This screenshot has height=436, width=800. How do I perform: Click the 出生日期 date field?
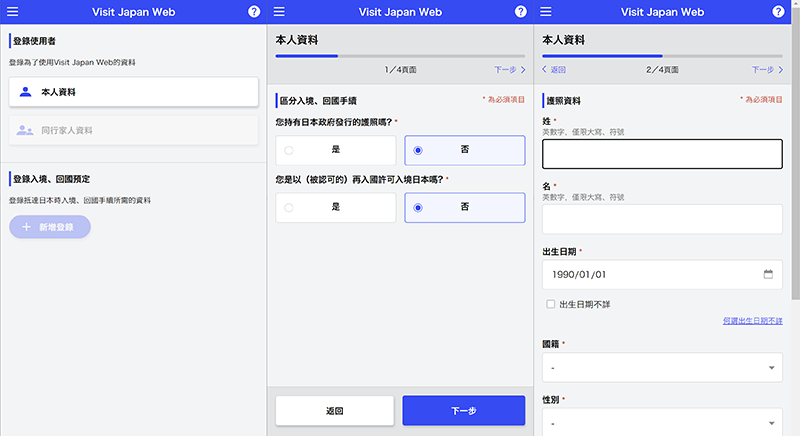(662, 274)
